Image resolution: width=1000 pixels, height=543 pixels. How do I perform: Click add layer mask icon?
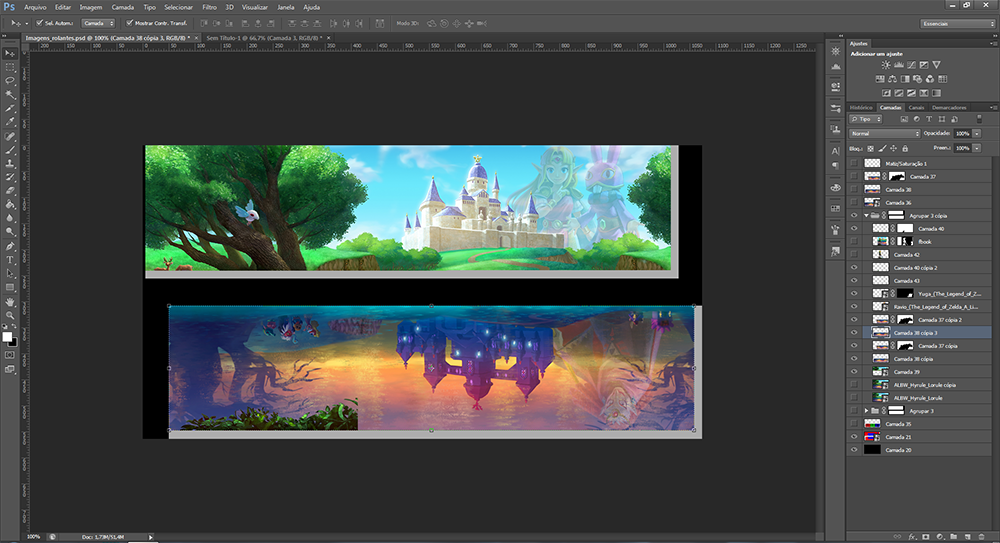point(925,537)
